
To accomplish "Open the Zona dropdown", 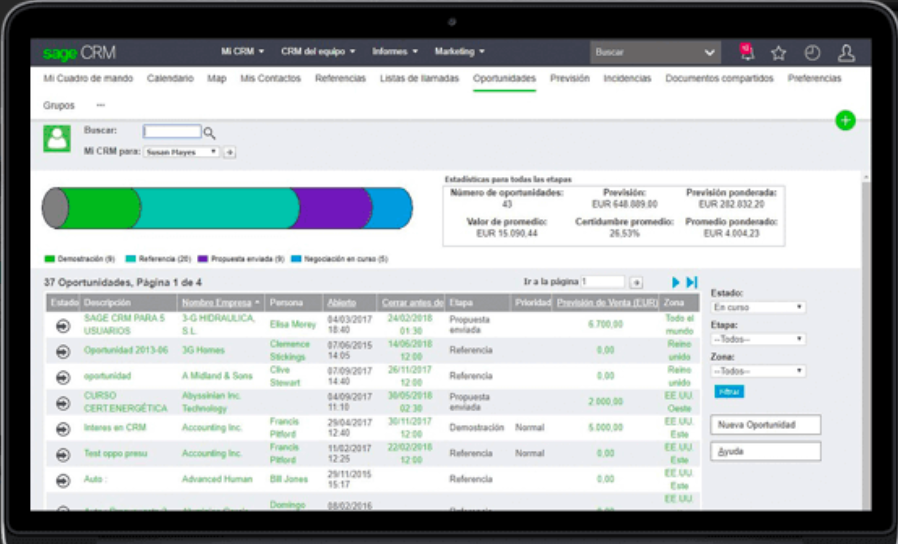I will coord(758,371).
